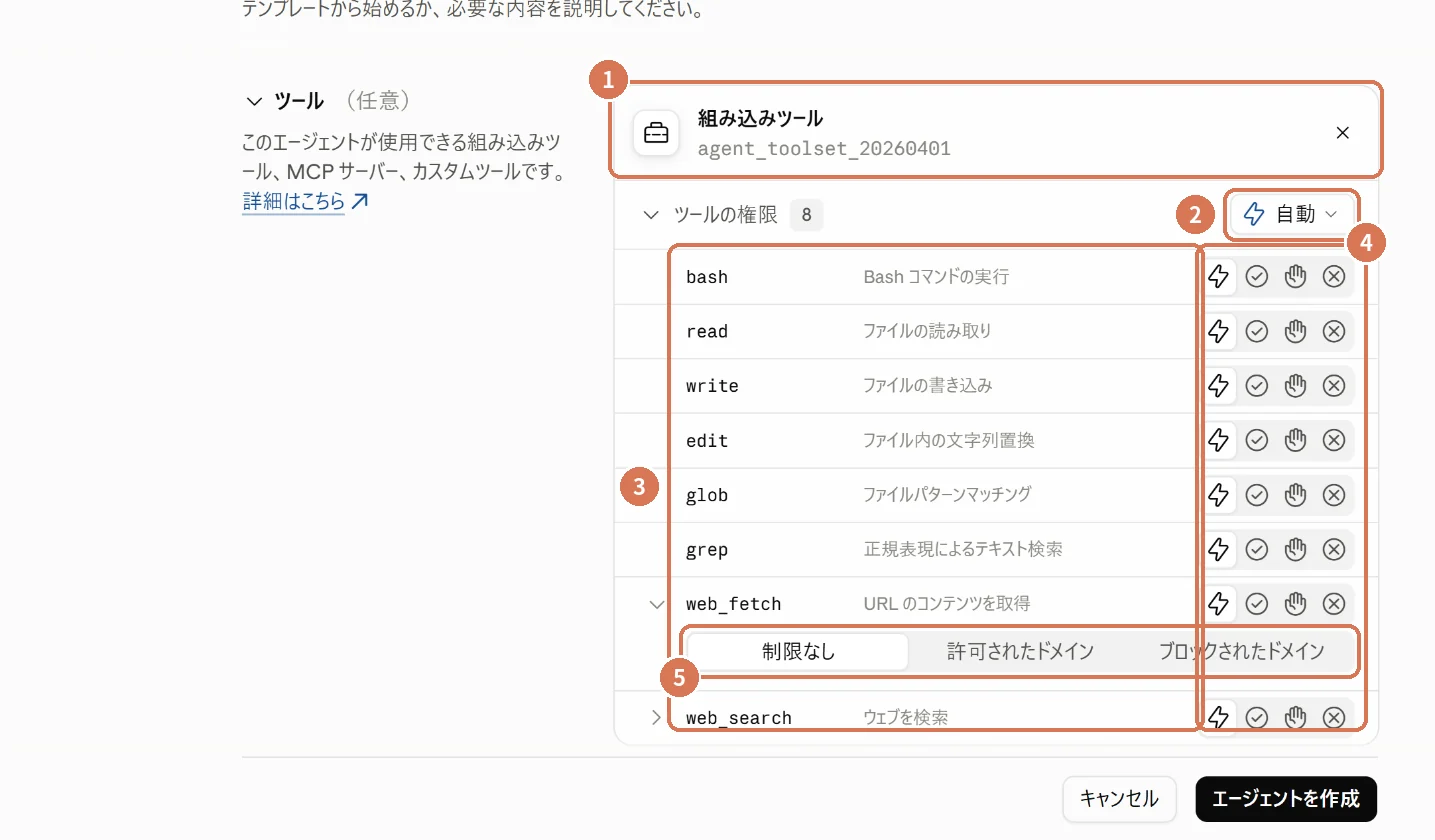
Task: Collapse the ツール section heading chevron
Action: click(253, 101)
